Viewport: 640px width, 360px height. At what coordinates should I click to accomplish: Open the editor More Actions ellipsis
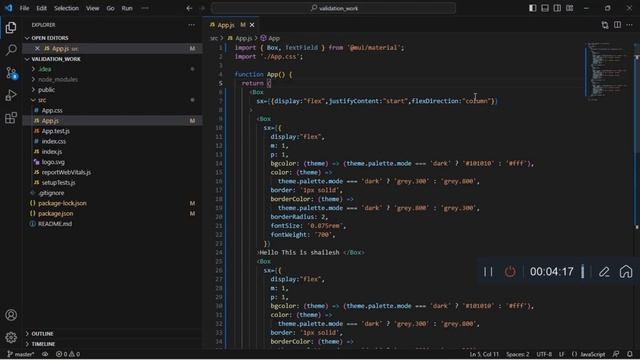click(629, 25)
